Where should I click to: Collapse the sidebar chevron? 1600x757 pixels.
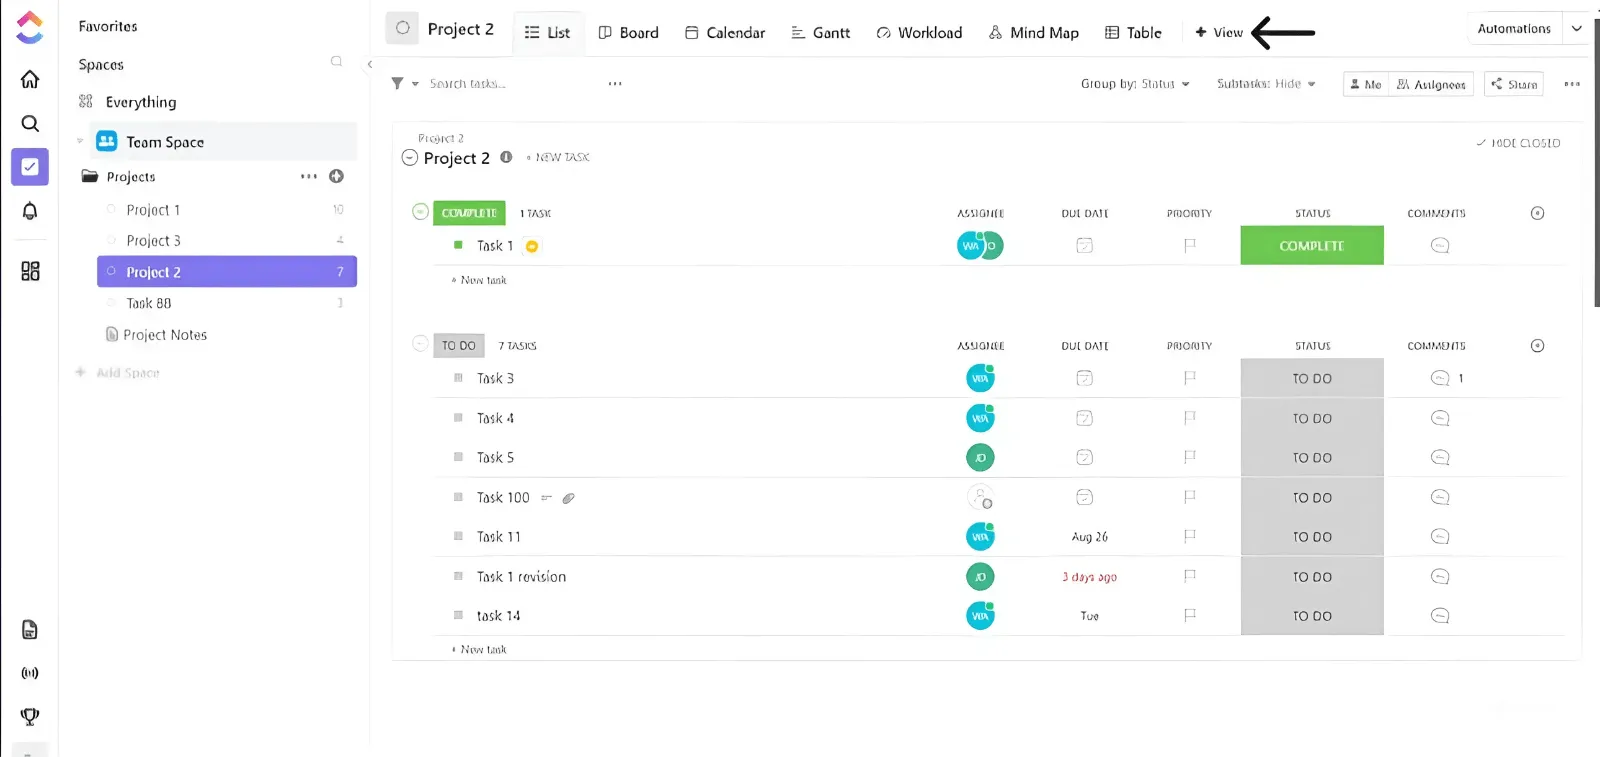pyautogui.click(x=369, y=64)
